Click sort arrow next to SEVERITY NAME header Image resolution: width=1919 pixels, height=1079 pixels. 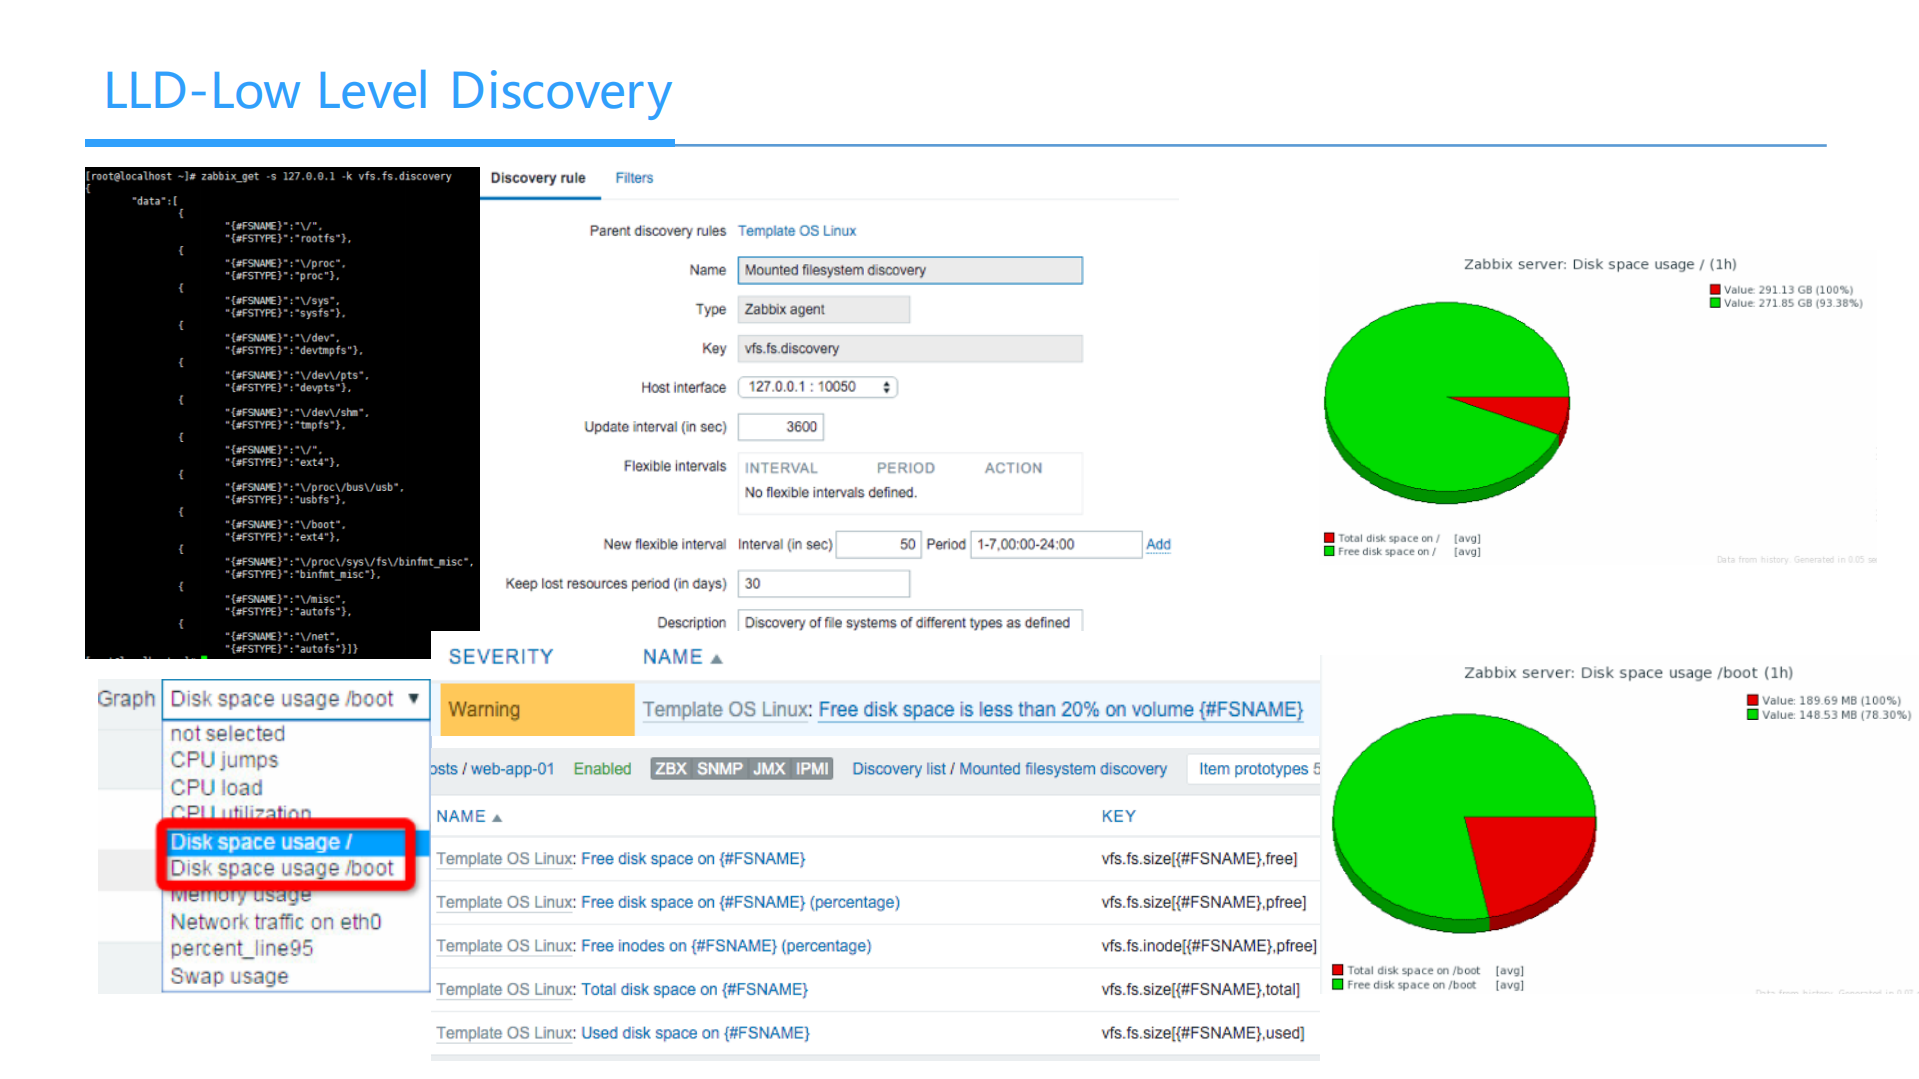pos(716,659)
